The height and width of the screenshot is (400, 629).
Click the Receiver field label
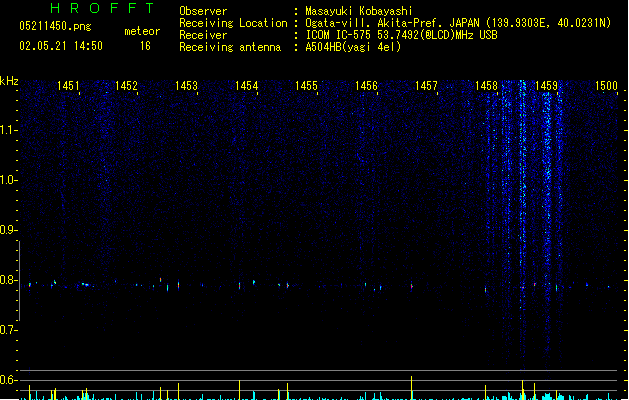pos(203,35)
